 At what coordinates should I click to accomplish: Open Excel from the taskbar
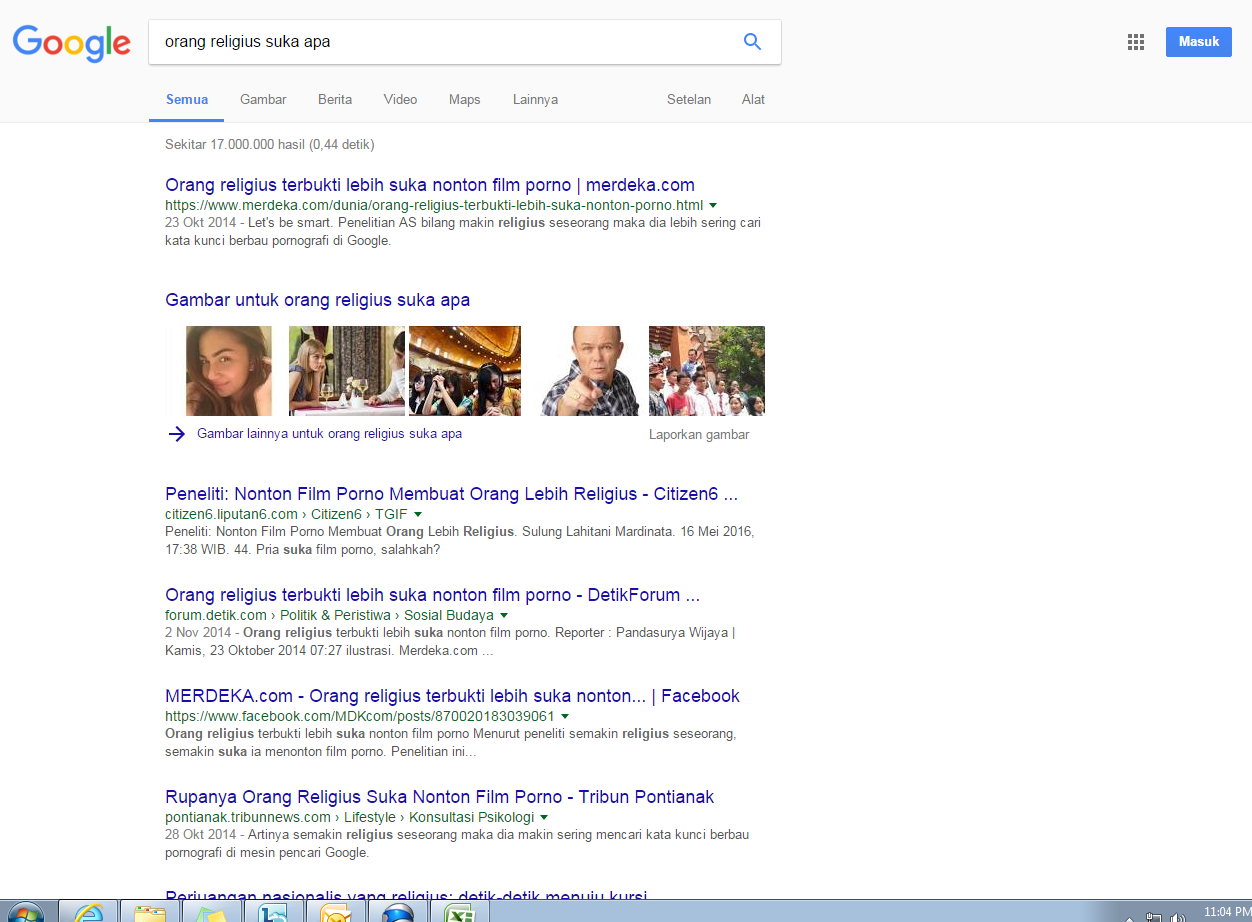(460, 913)
